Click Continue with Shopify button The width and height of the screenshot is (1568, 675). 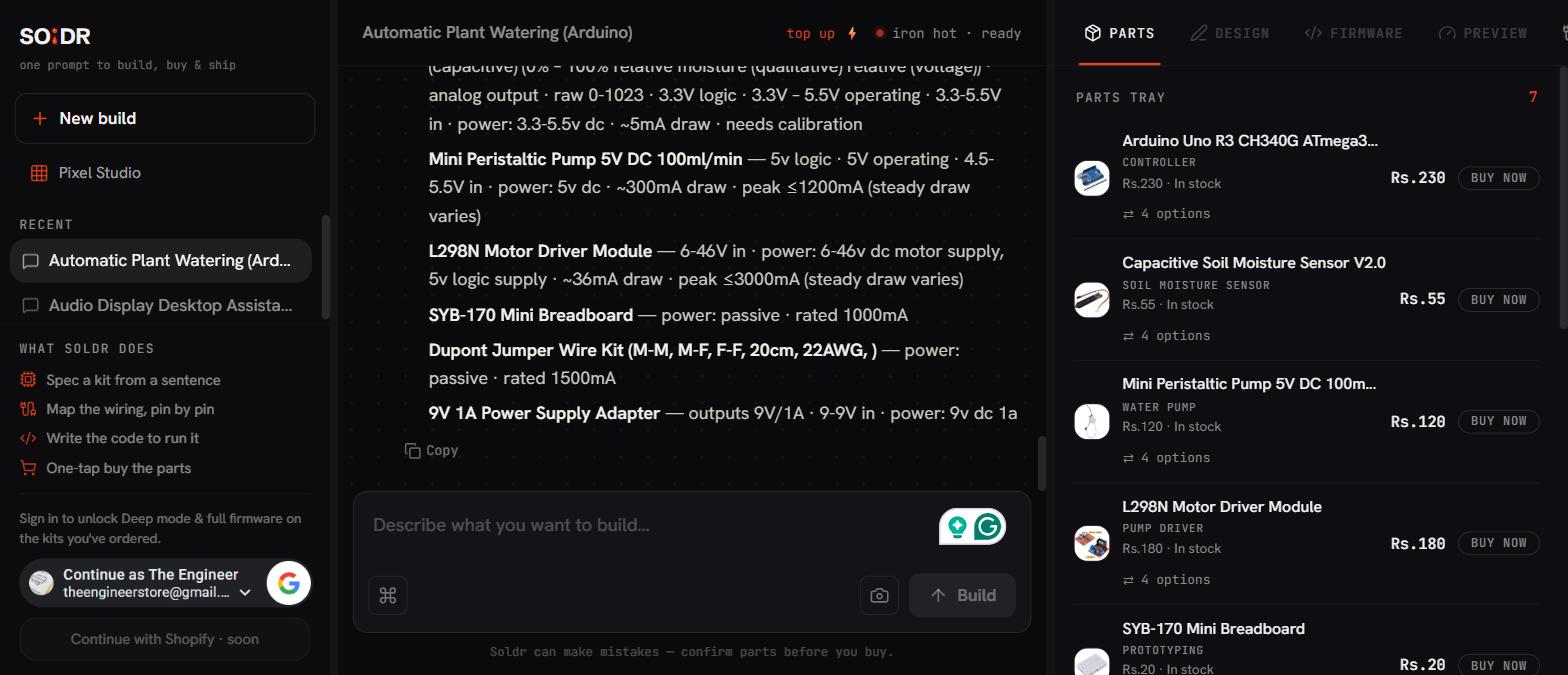coord(165,639)
